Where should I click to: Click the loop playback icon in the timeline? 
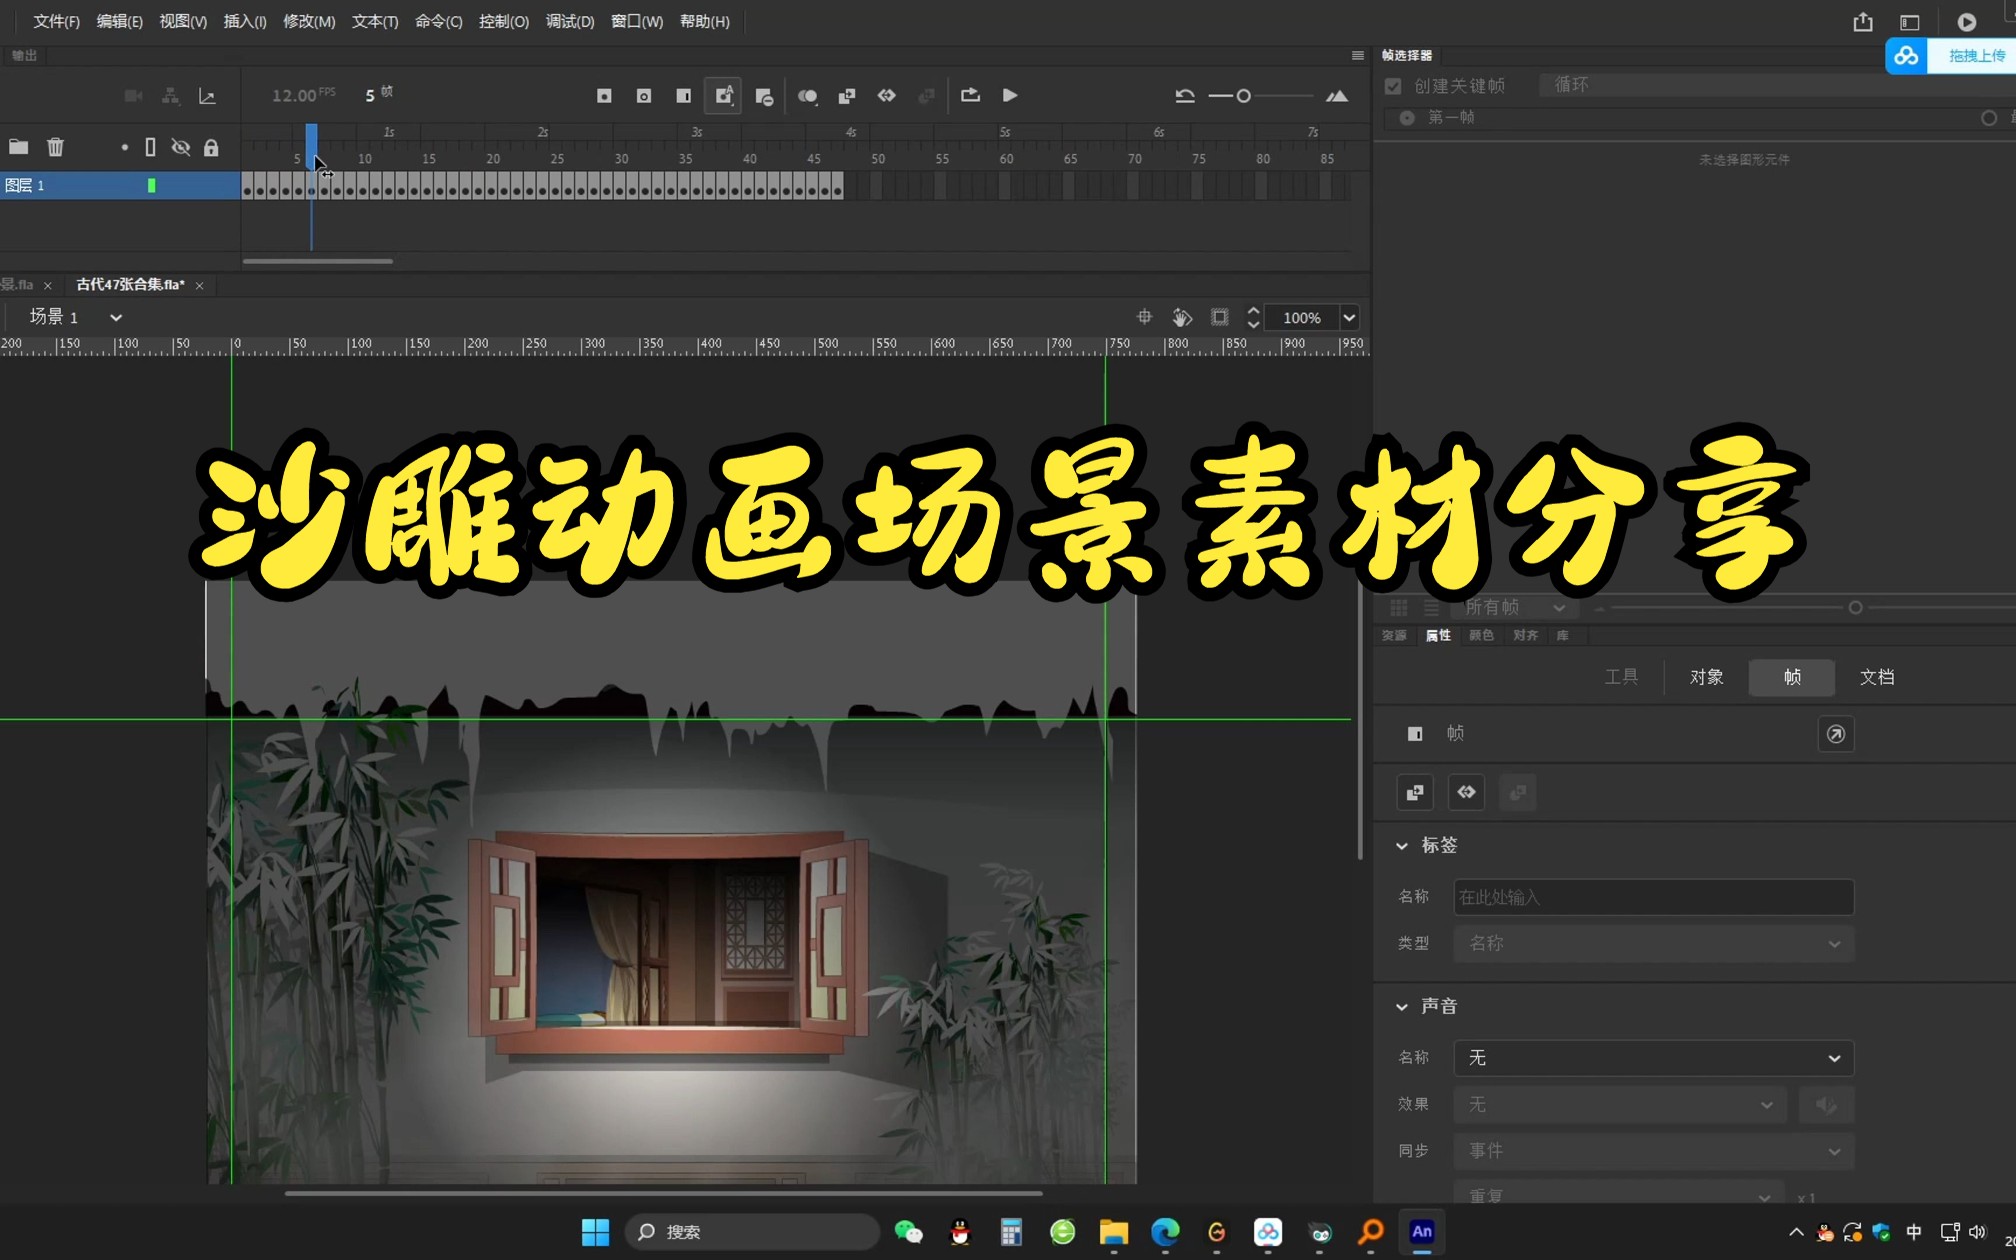970,95
